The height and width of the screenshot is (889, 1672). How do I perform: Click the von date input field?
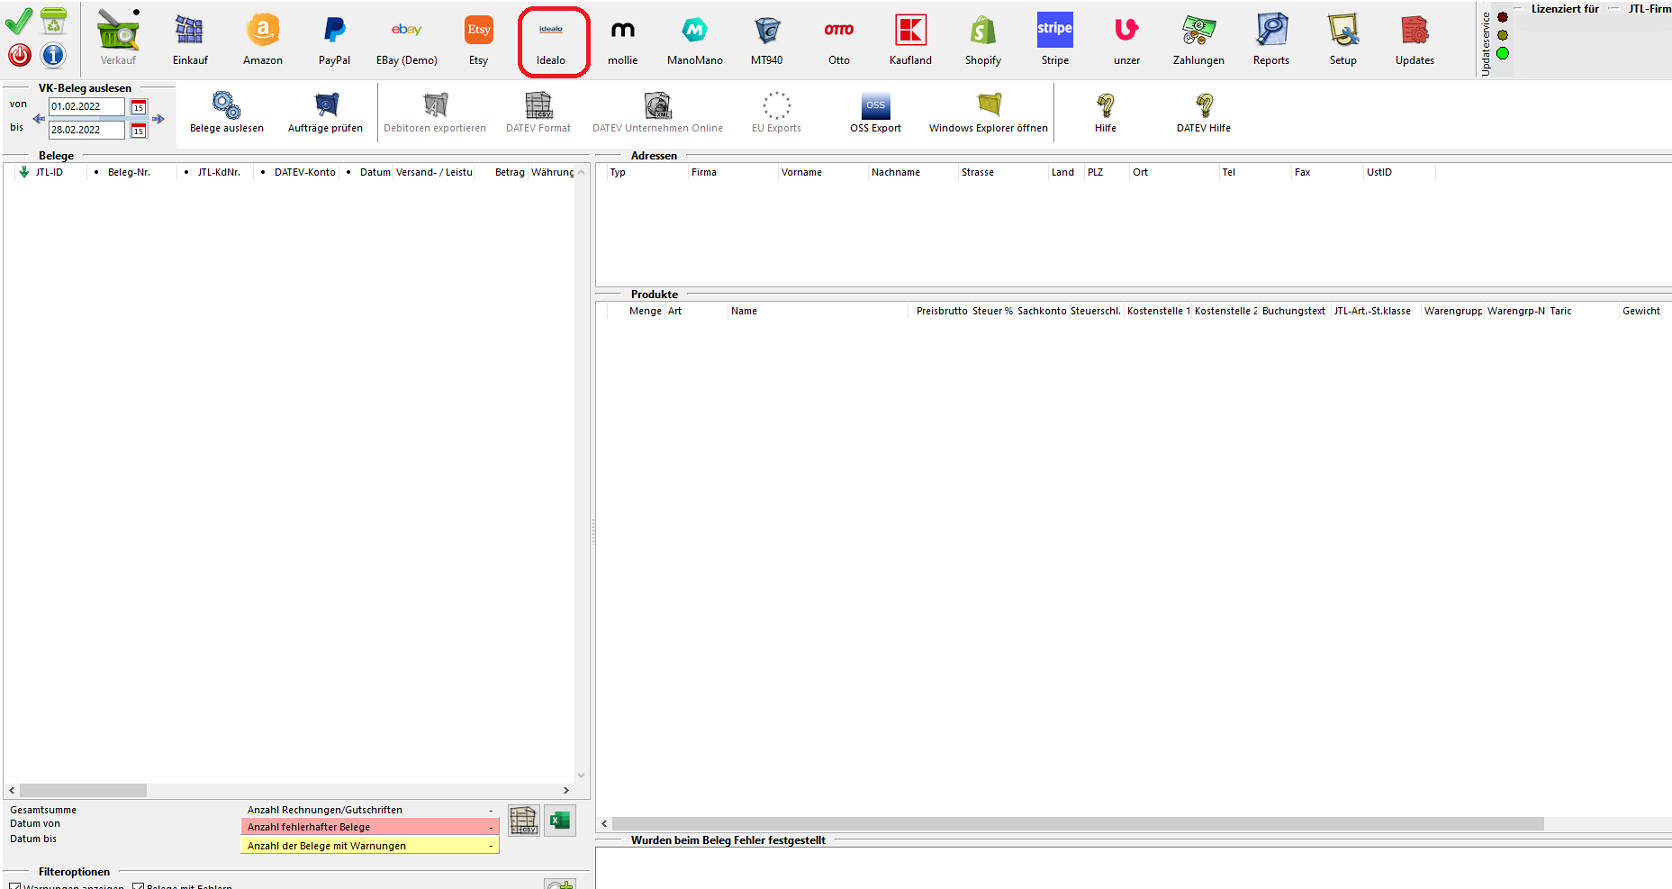(86, 107)
